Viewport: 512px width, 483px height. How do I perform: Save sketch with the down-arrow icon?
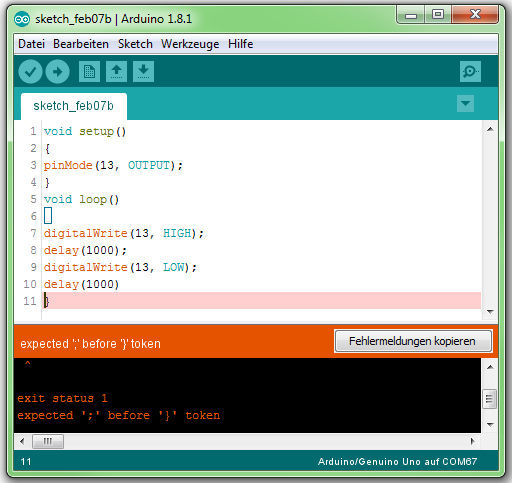143,71
